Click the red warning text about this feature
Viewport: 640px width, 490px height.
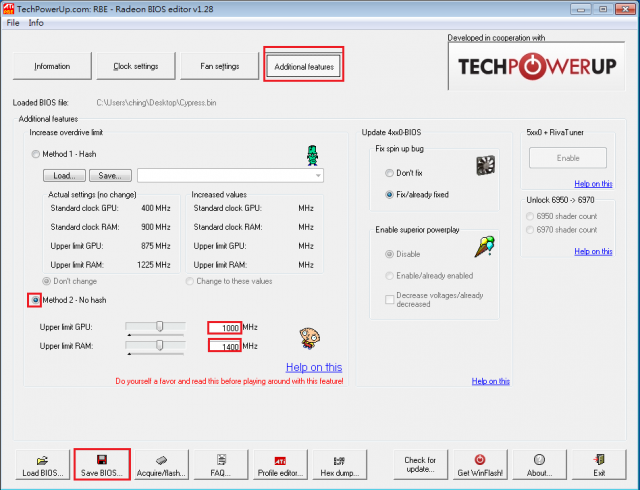point(229,381)
